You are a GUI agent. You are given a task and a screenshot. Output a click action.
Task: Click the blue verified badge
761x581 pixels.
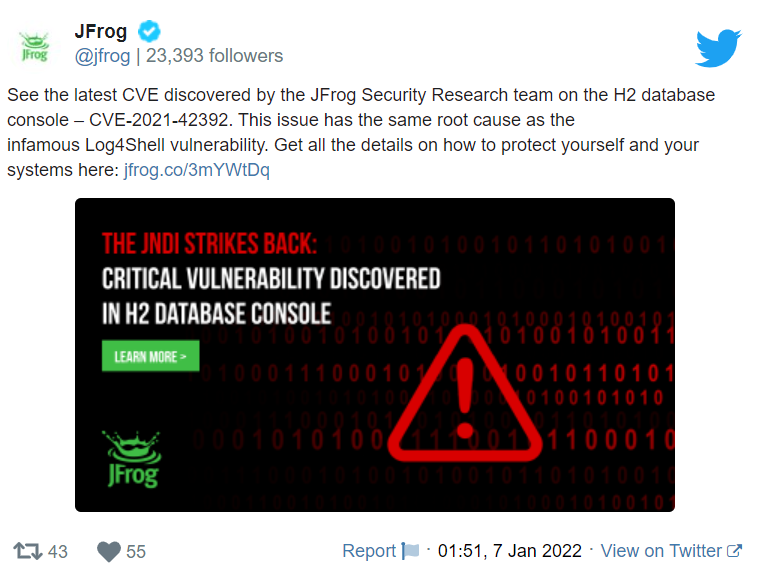coord(149,31)
